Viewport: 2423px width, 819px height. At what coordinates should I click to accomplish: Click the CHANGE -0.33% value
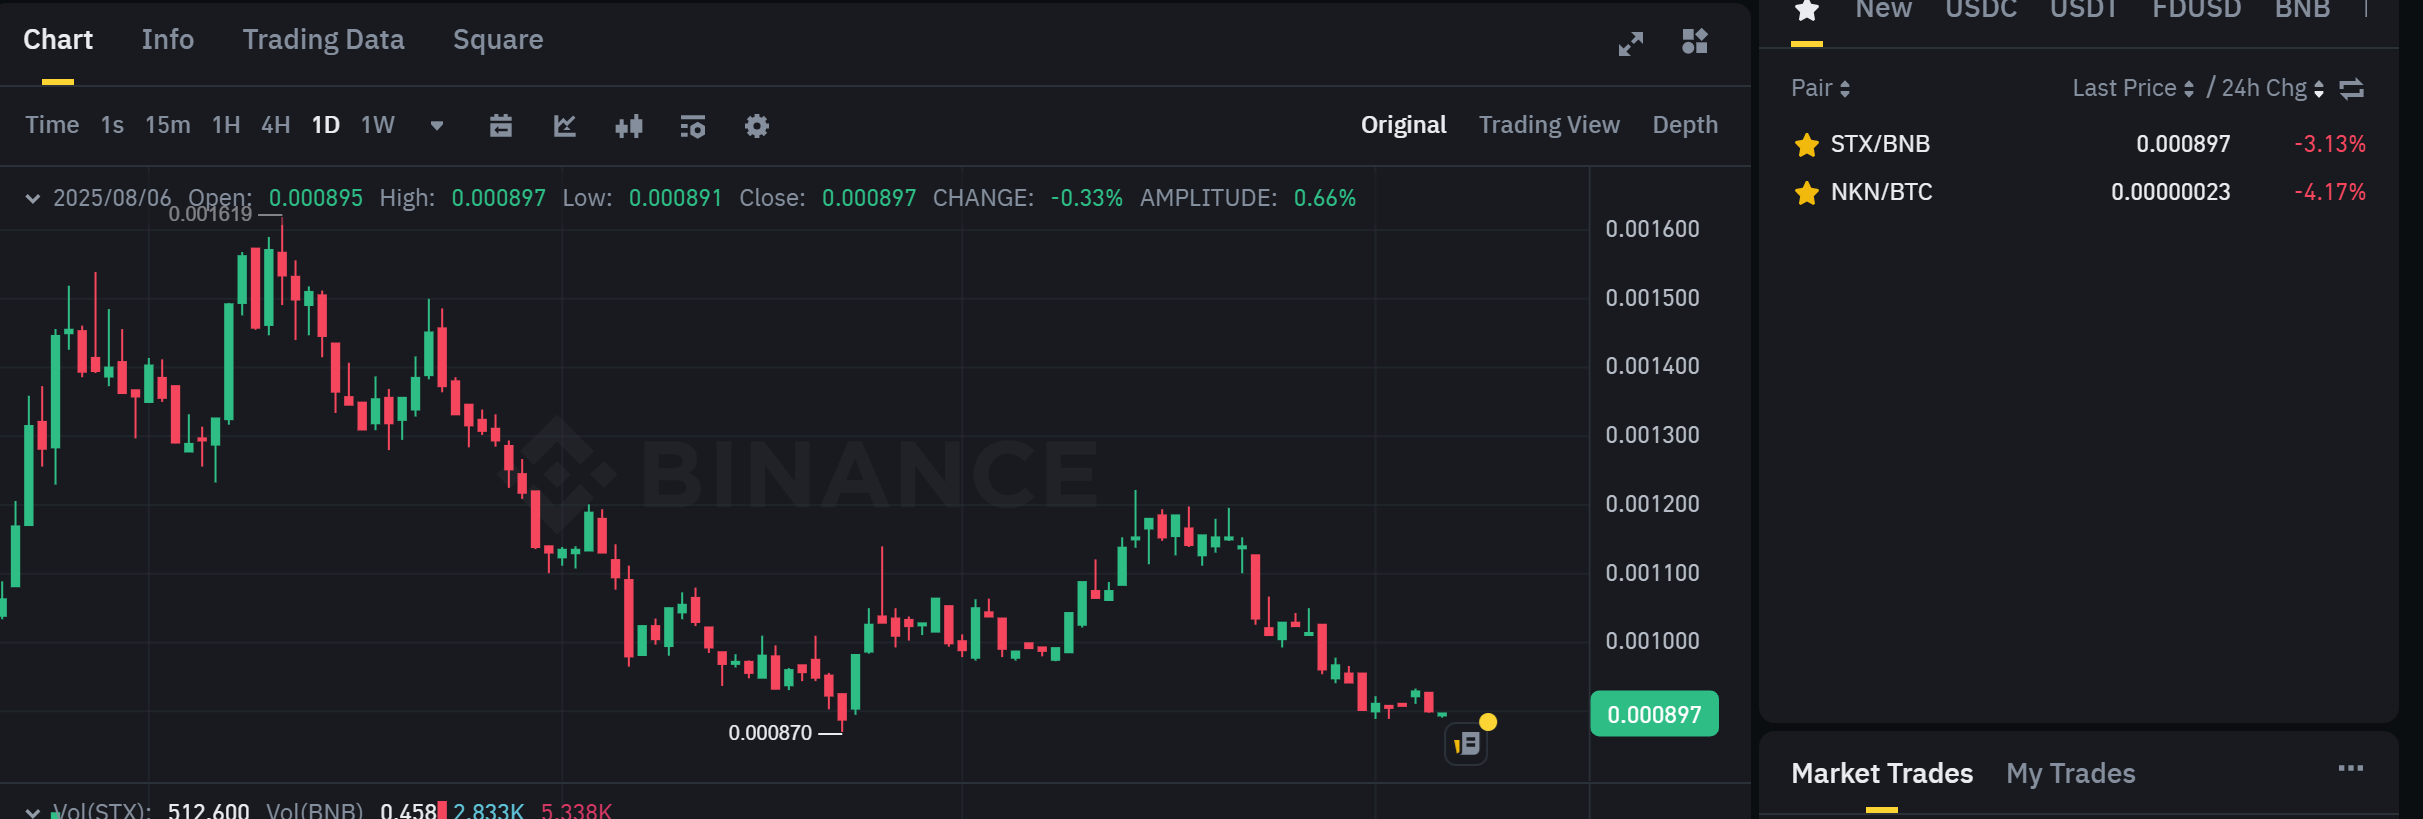tap(1086, 198)
